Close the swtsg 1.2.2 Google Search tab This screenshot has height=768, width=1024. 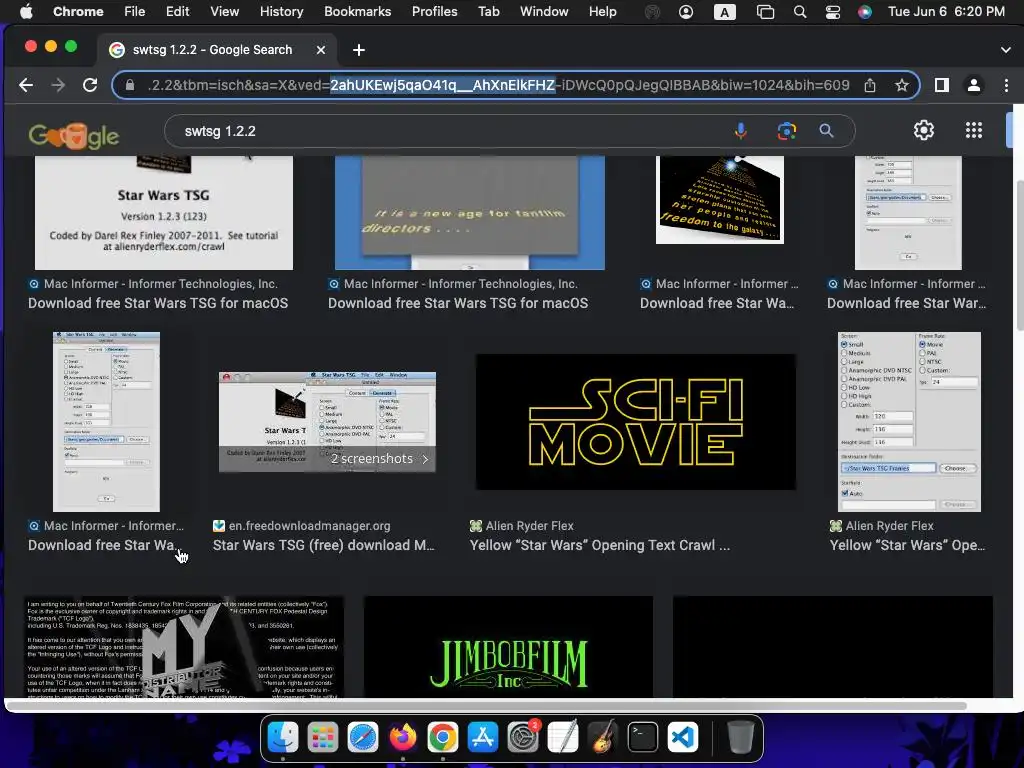[321, 50]
